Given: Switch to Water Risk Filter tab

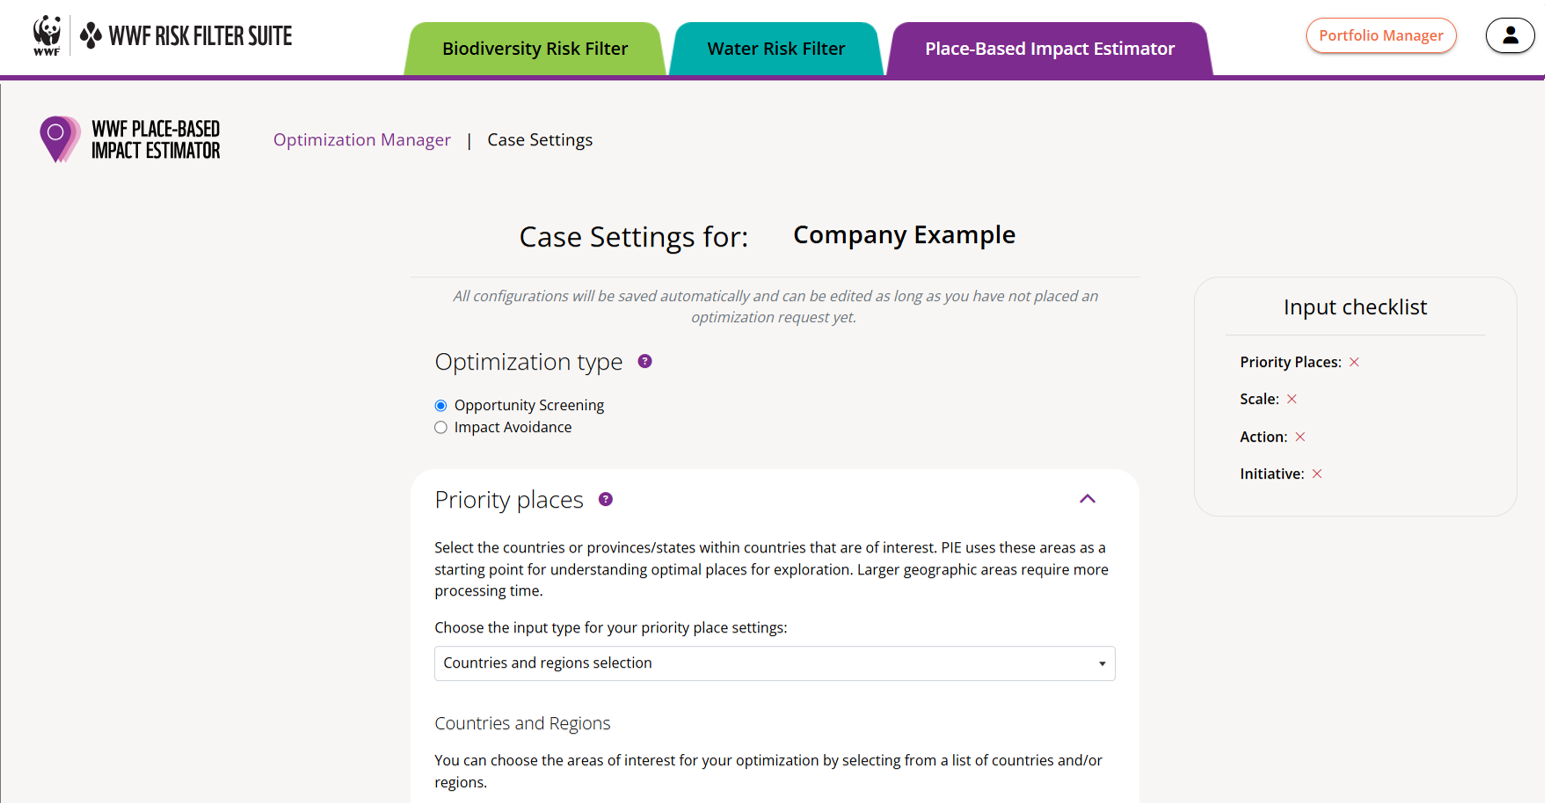Looking at the screenshot, I should pos(776,49).
